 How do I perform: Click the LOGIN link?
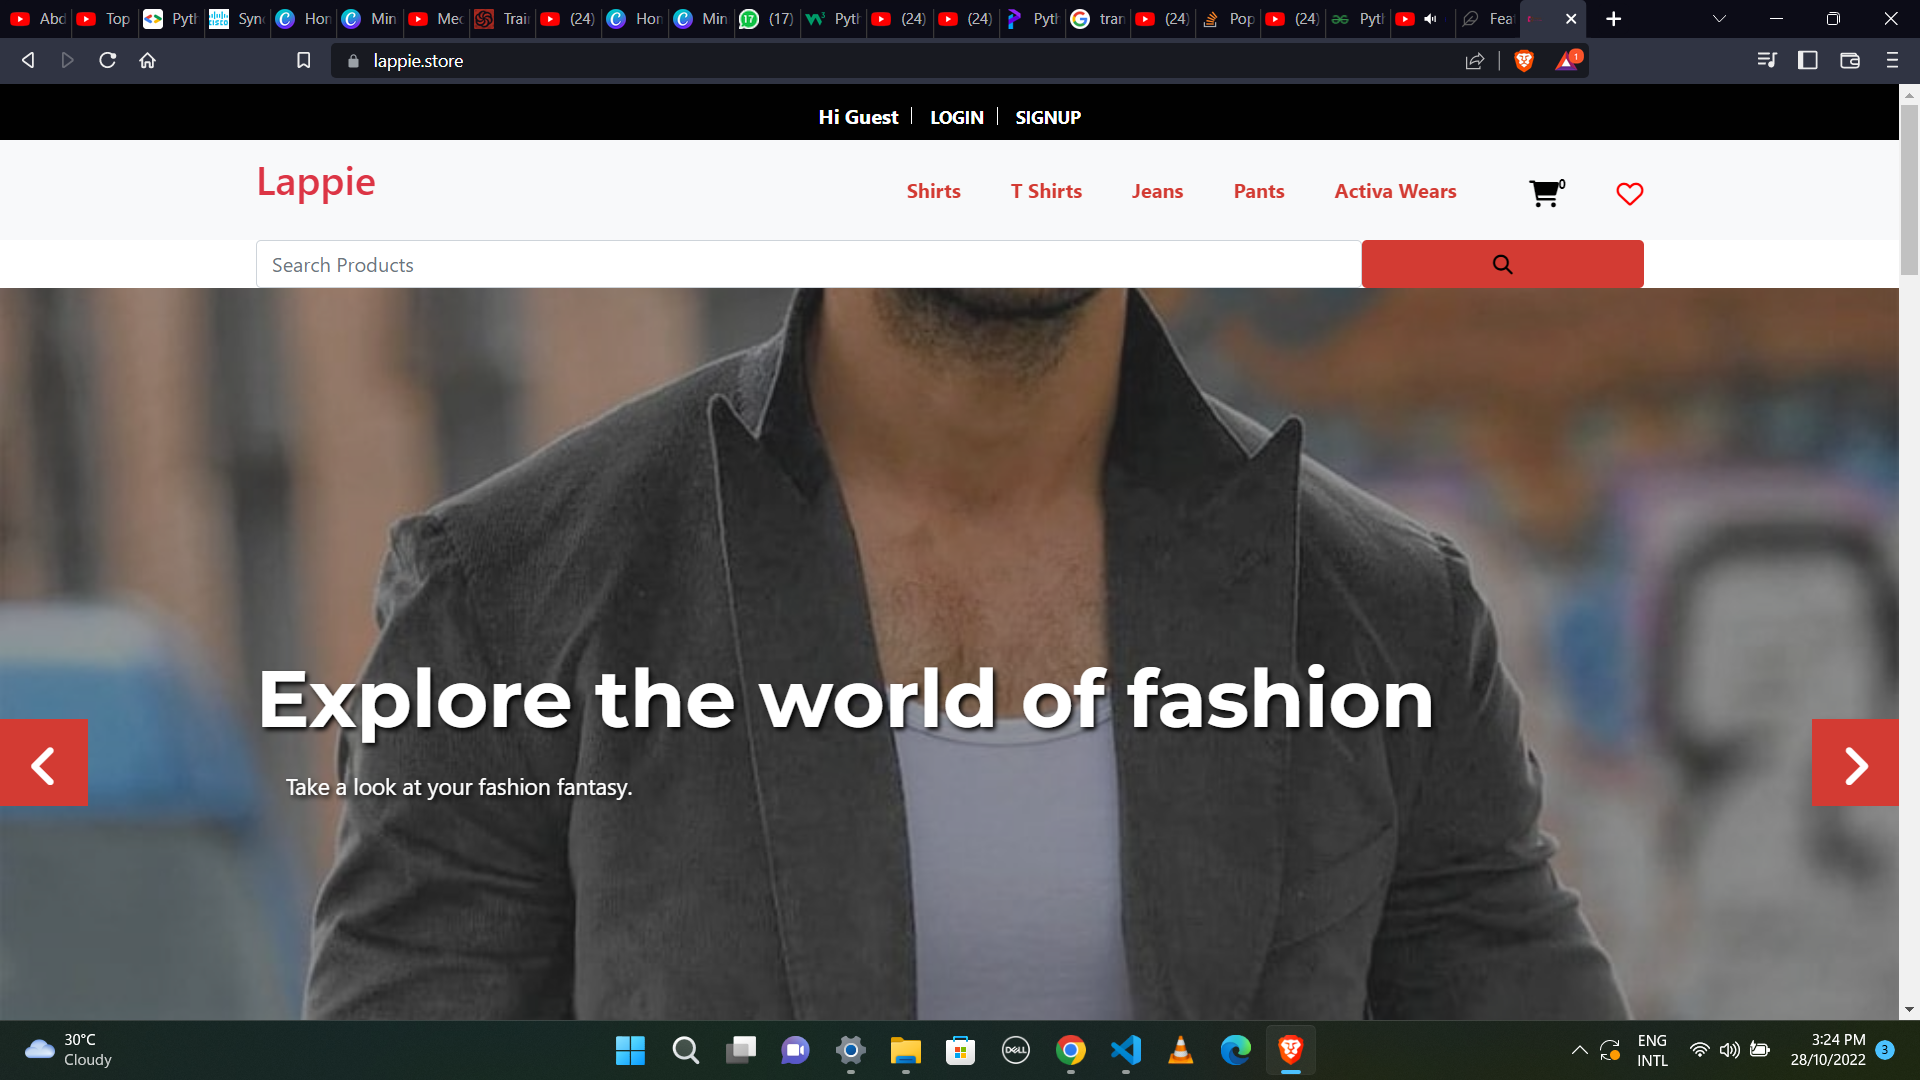pos(957,116)
